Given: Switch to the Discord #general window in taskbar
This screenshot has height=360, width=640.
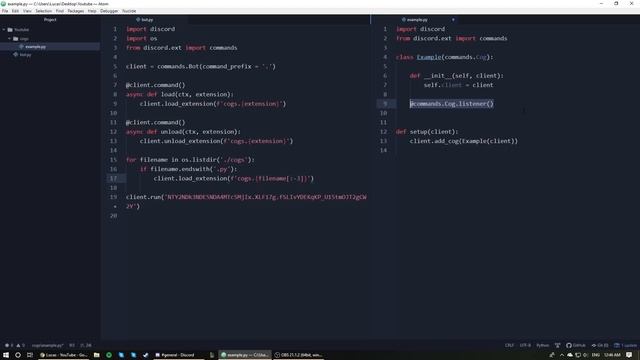Looking at the screenshot, I should (178, 355).
